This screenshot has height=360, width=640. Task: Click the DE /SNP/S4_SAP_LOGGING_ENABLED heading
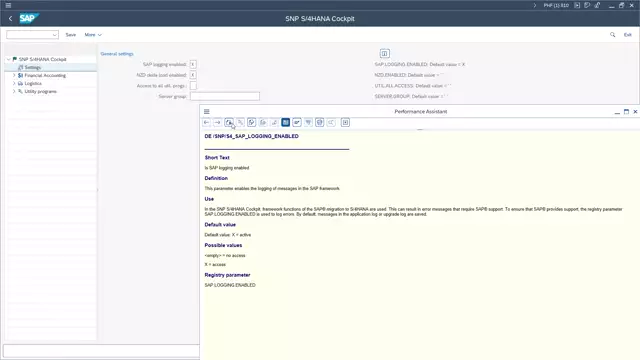[x=251, y=136]
